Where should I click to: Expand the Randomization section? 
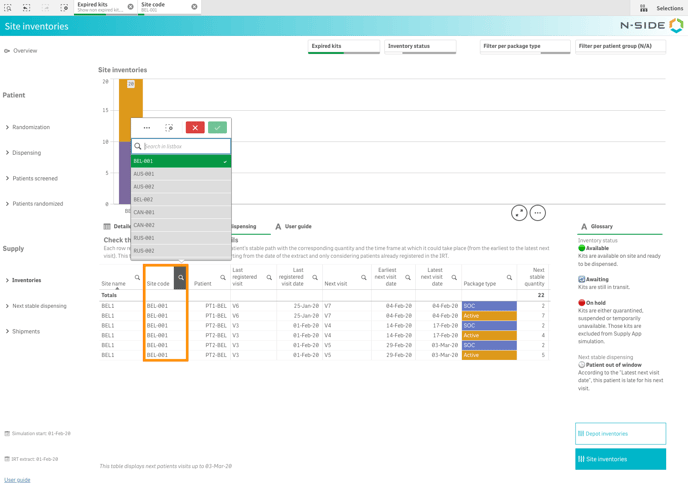coord(31,127)
